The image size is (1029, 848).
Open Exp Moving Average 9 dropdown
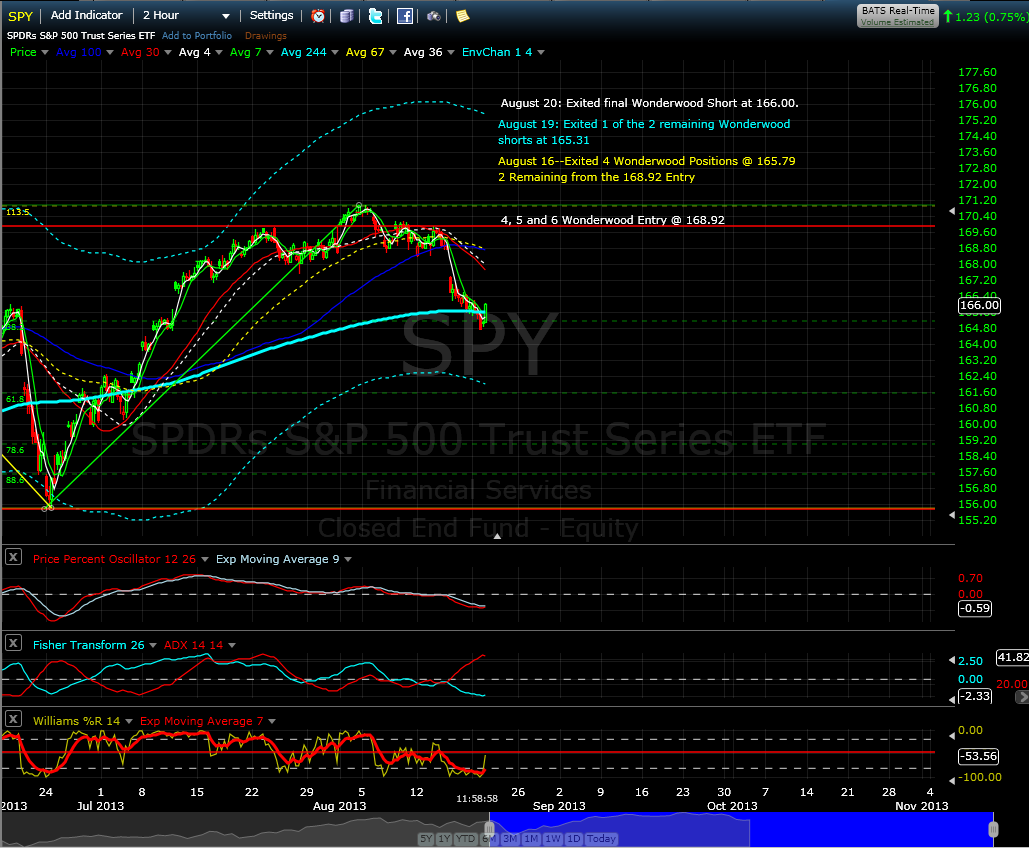(x=348, y=559)
